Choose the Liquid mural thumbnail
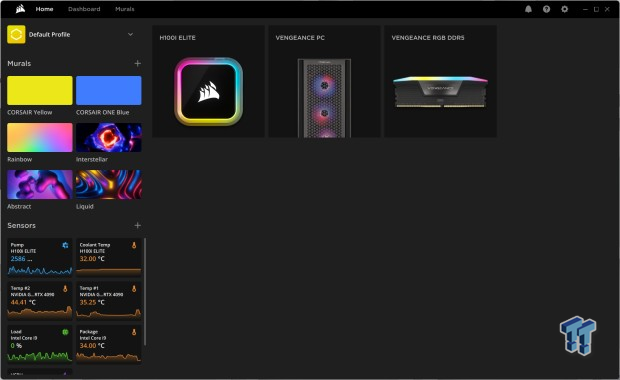This screenshot has width=620, height=380. pyautogui.click(x=109, y=185)
